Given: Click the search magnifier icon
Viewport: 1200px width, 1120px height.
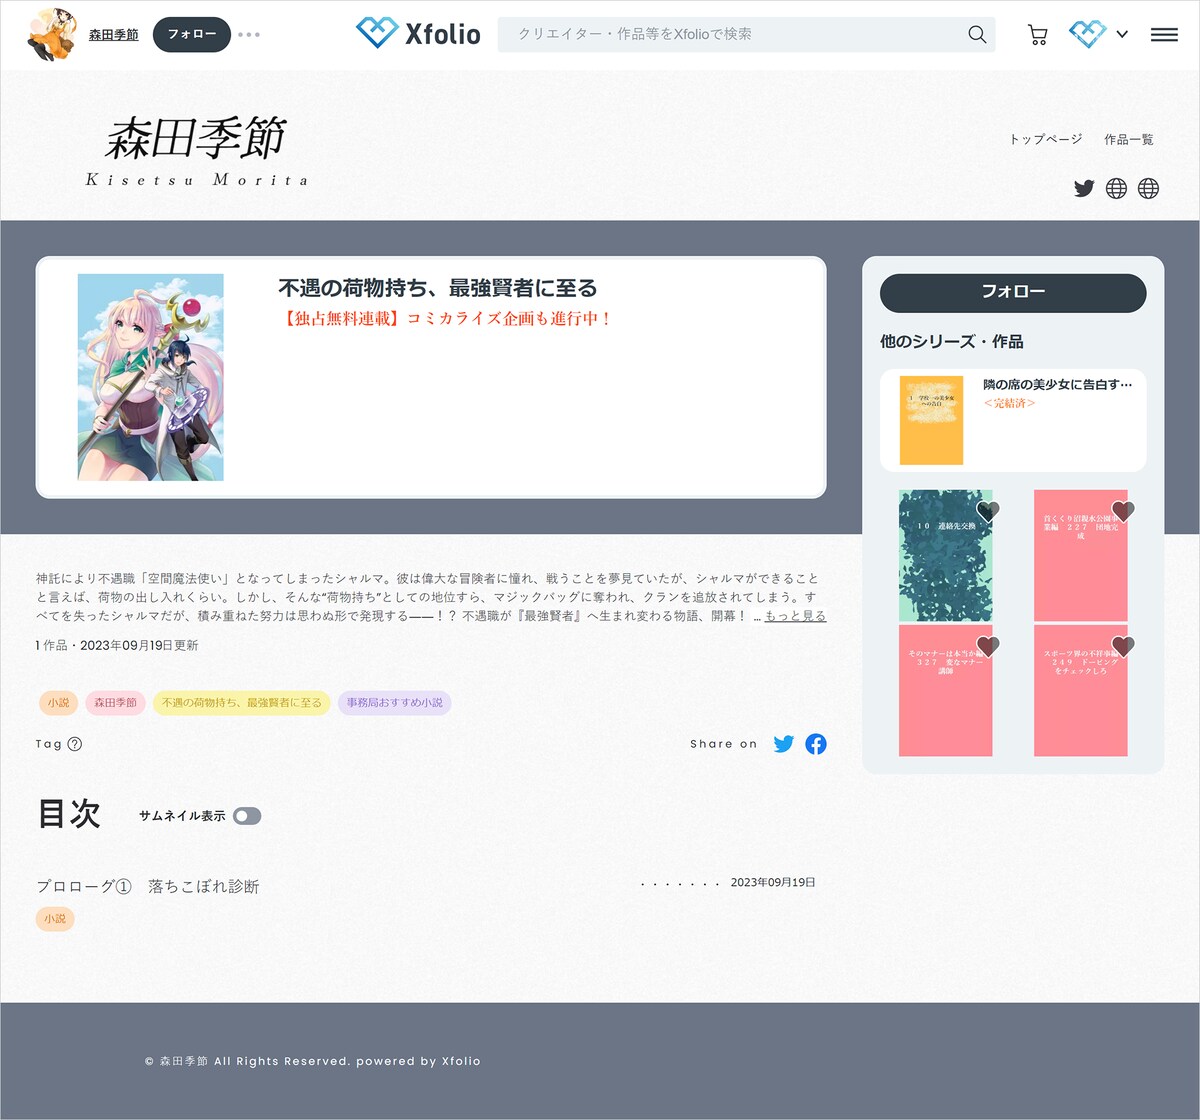Looking at the screenshot, I should pos(975,34).
